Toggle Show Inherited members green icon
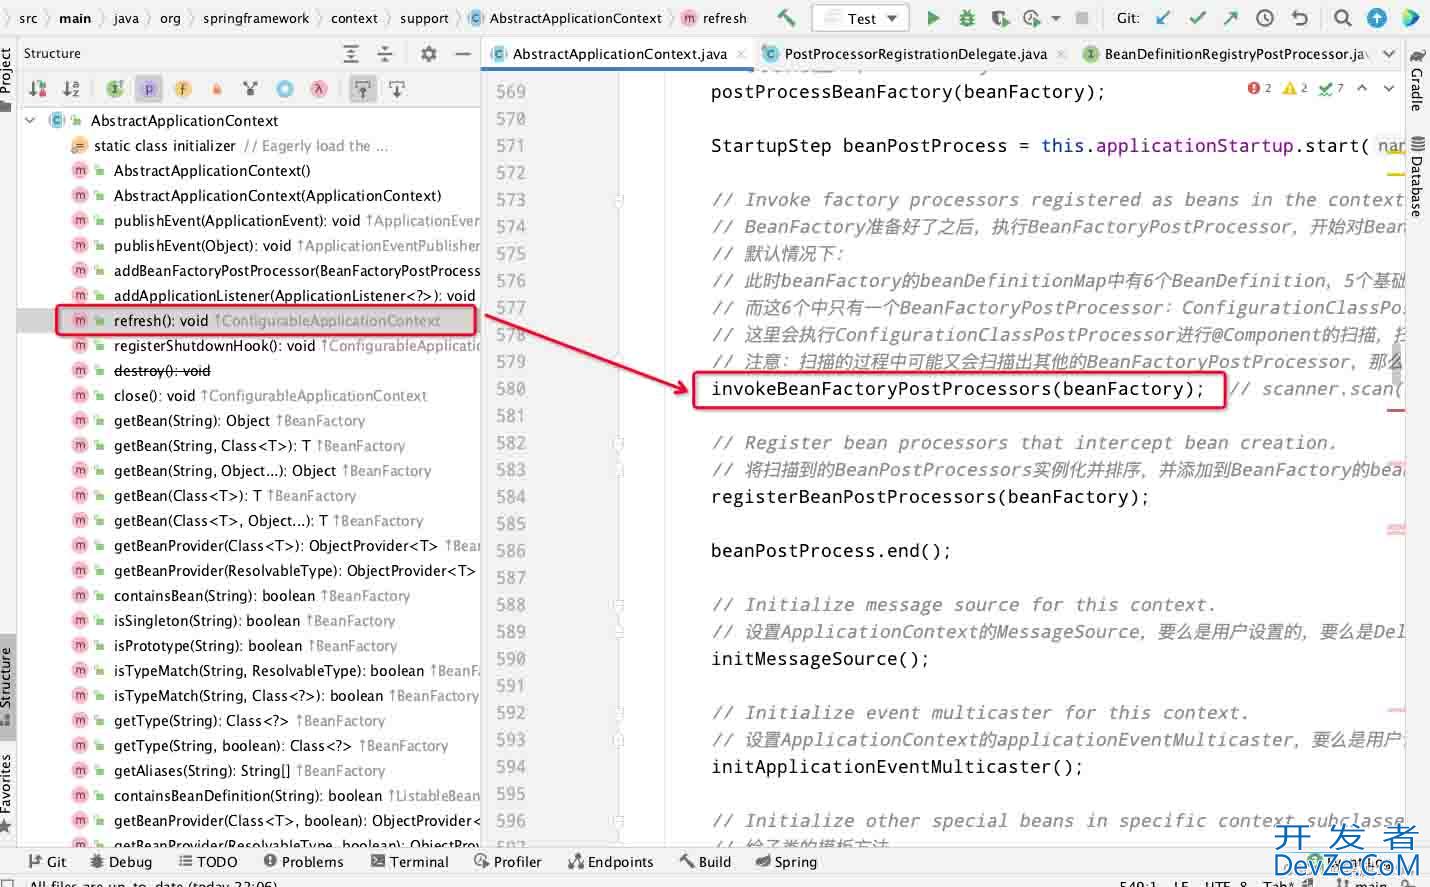 click(x=115, y=89)
